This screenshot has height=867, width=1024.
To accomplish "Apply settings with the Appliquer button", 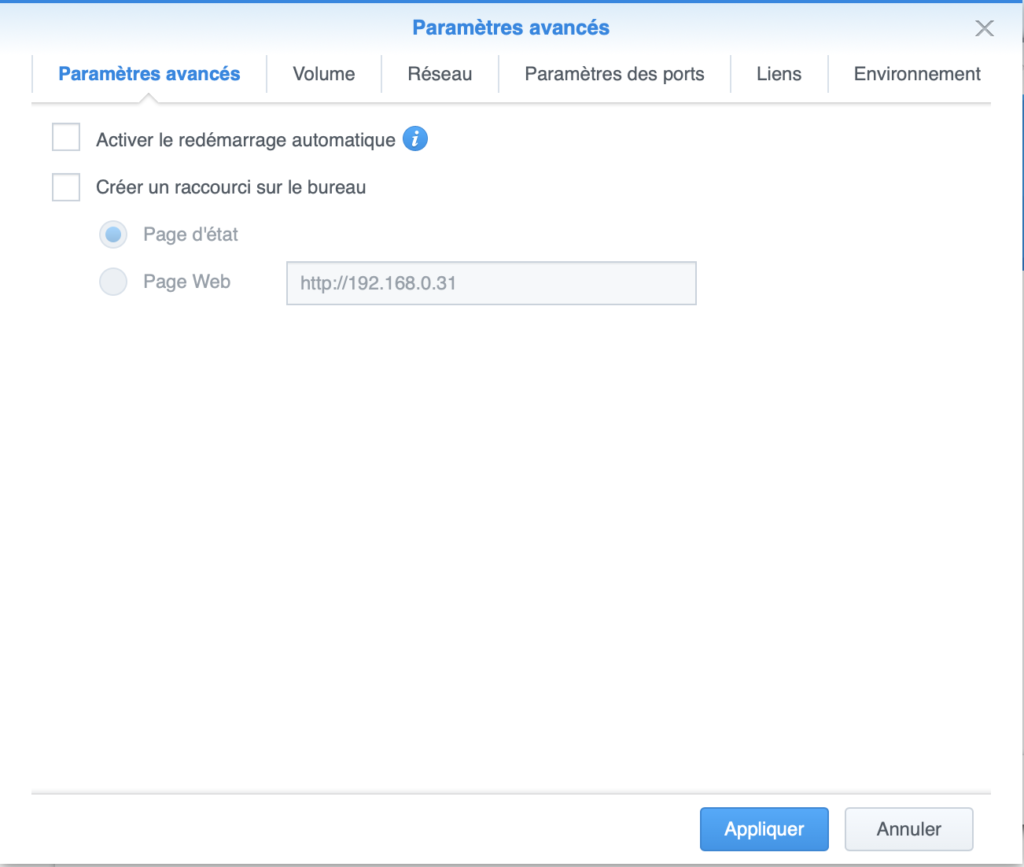I will click(764, 829).
